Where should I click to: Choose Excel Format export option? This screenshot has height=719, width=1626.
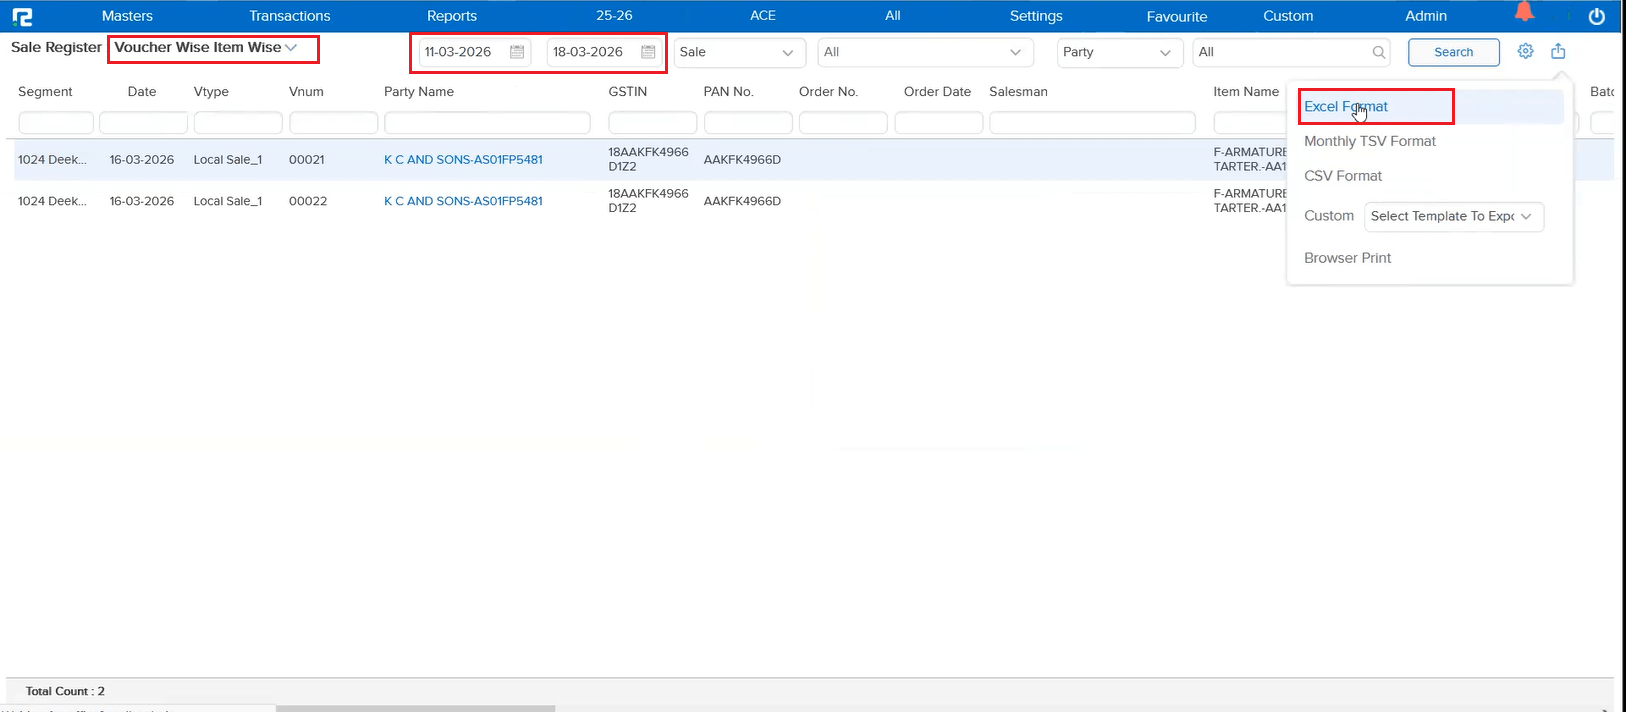click(x=1346, y=106)
